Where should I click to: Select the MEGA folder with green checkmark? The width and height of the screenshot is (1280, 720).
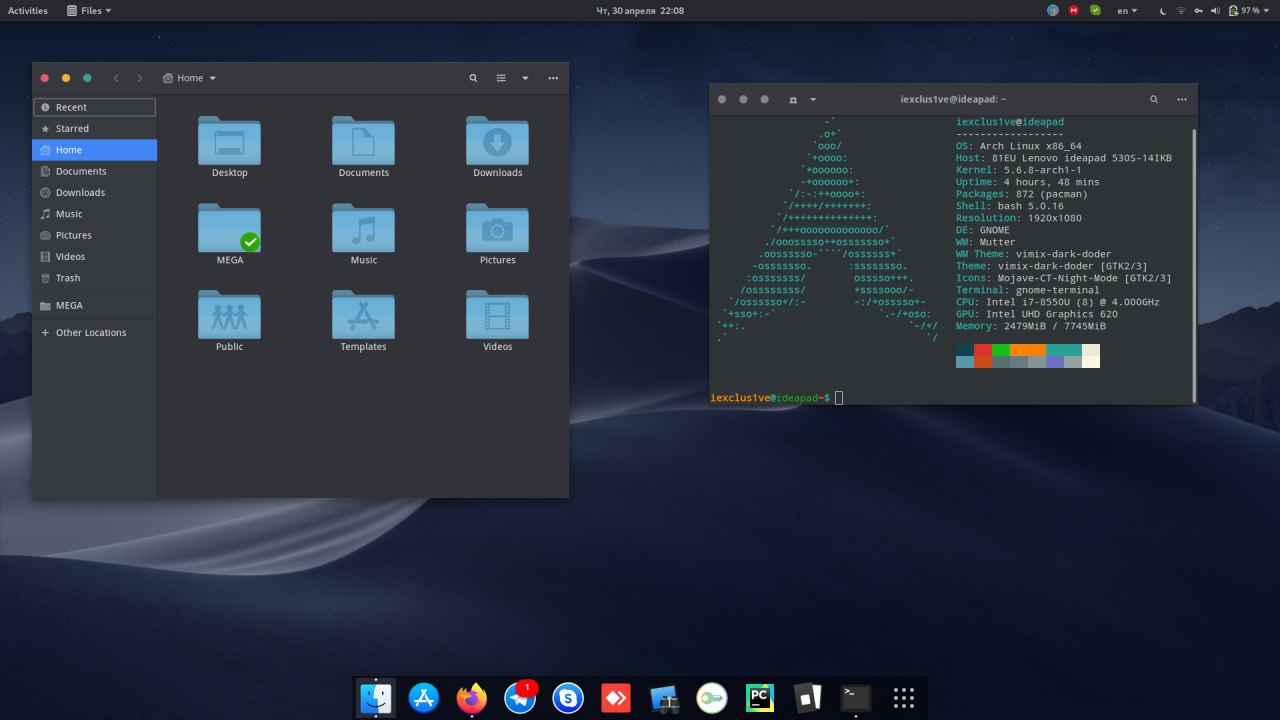(x=229, y=228)
